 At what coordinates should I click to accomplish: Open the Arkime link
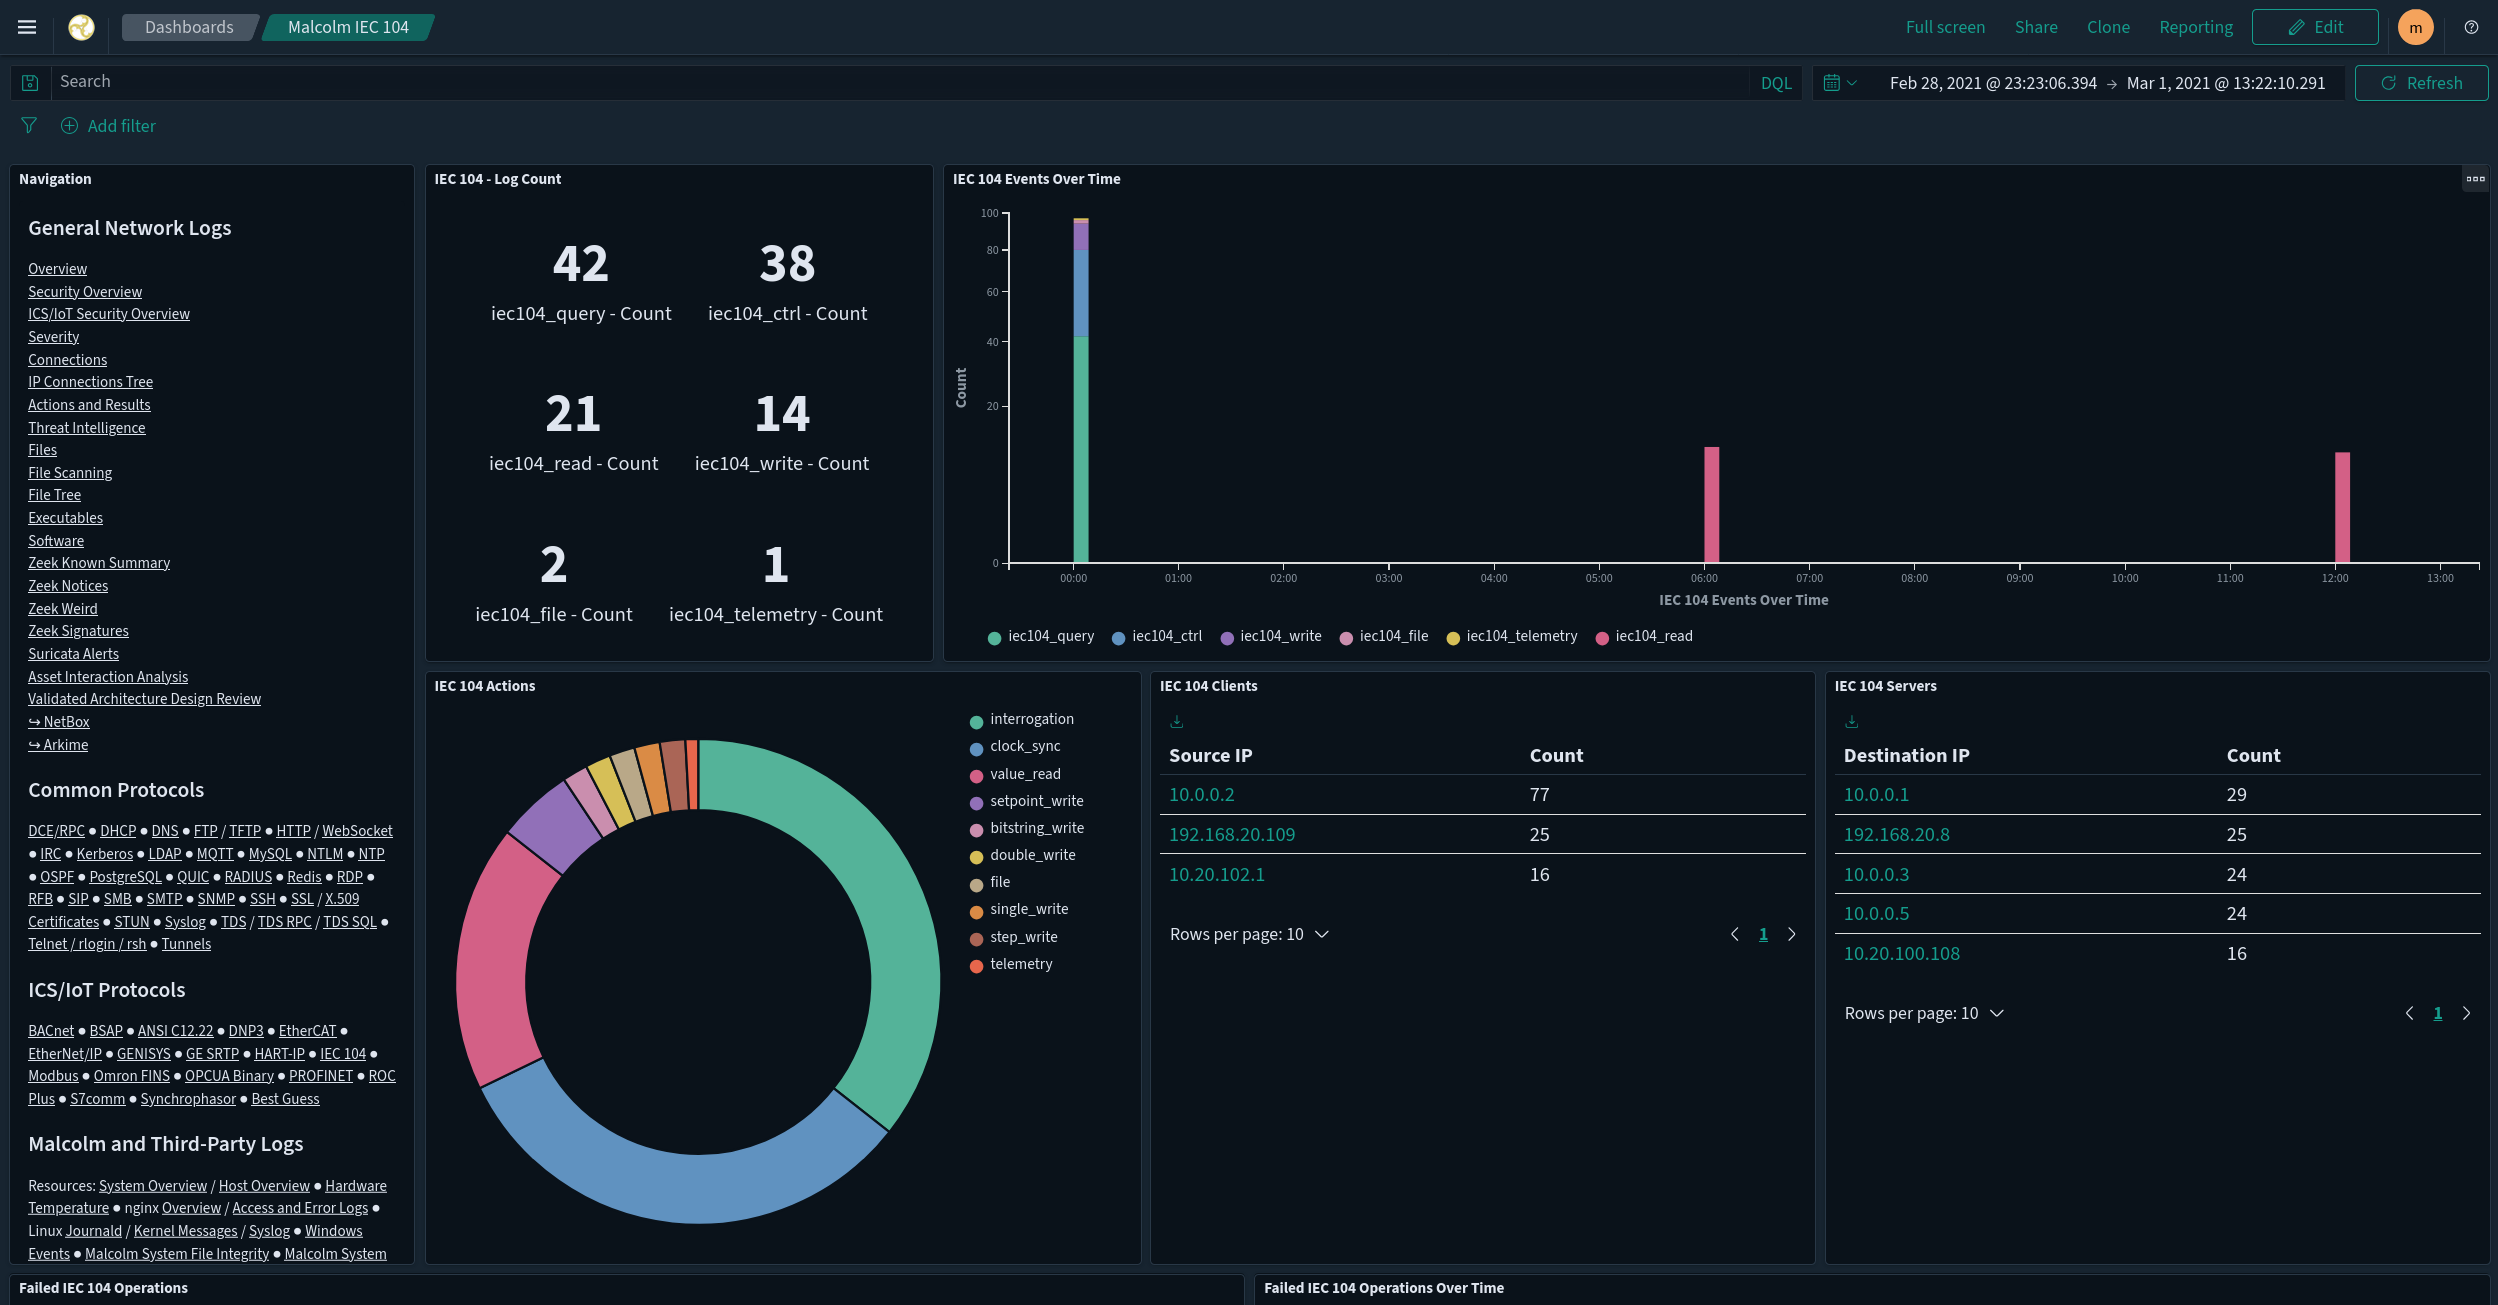(x=58, y=745)
